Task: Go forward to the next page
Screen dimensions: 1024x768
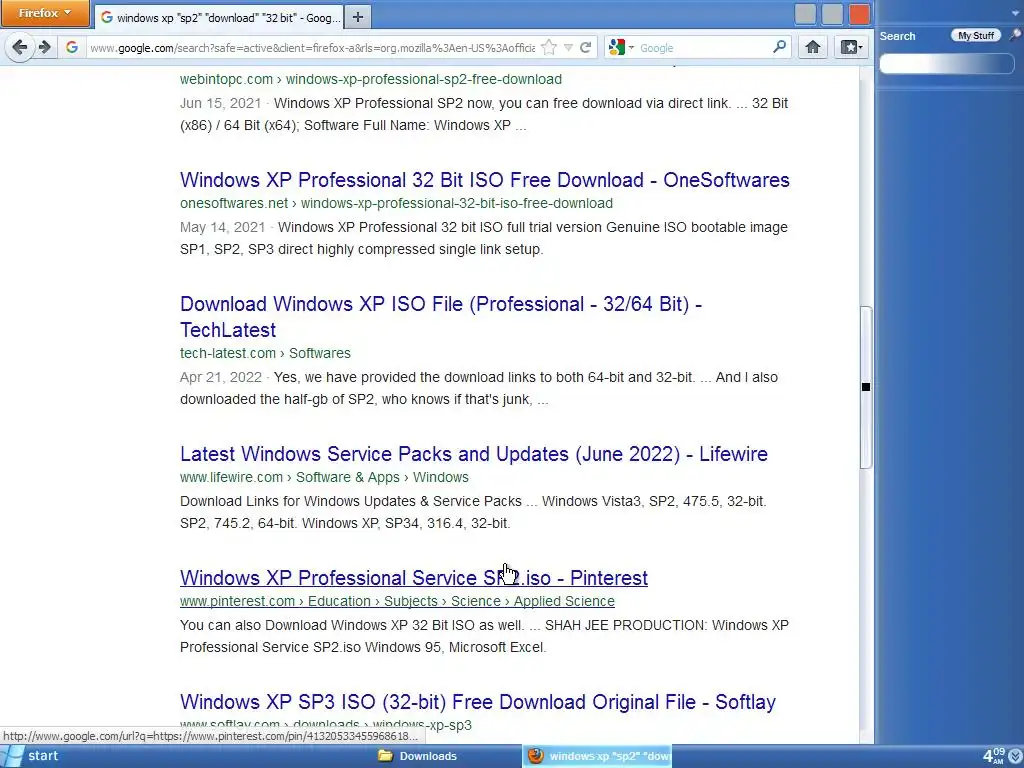Action: tap(44, 47)
